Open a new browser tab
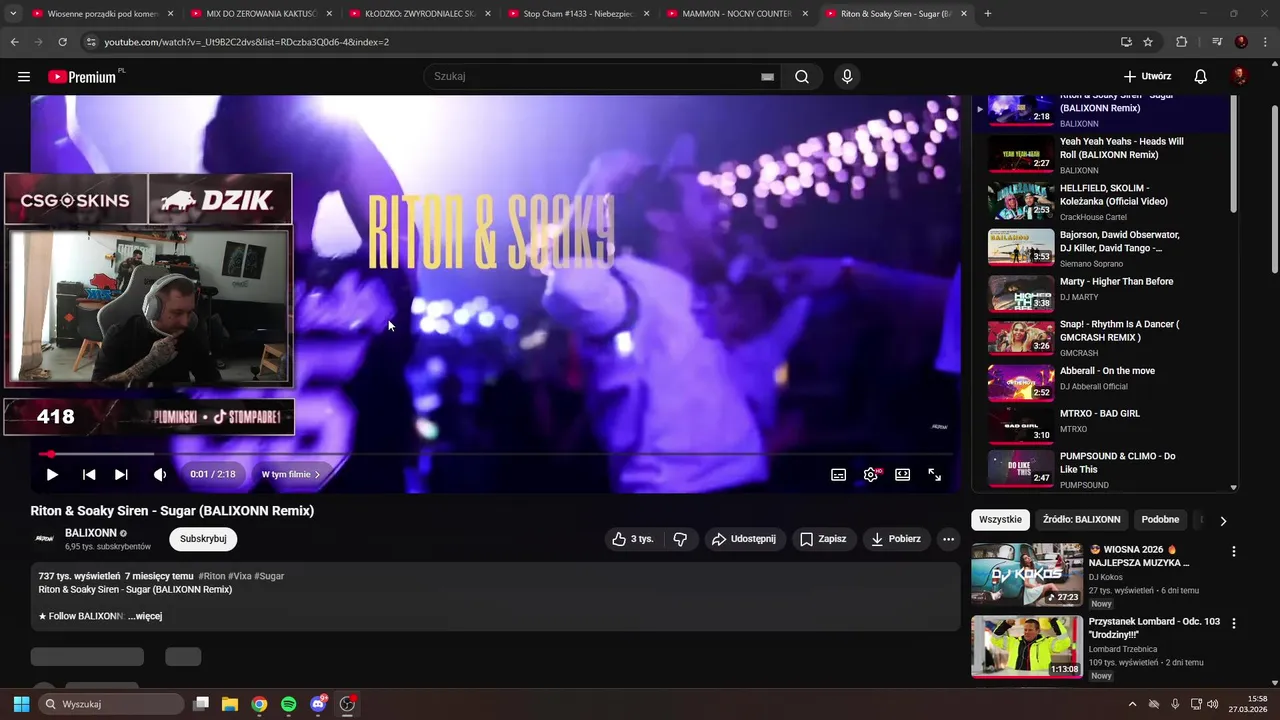 [988, 14]
